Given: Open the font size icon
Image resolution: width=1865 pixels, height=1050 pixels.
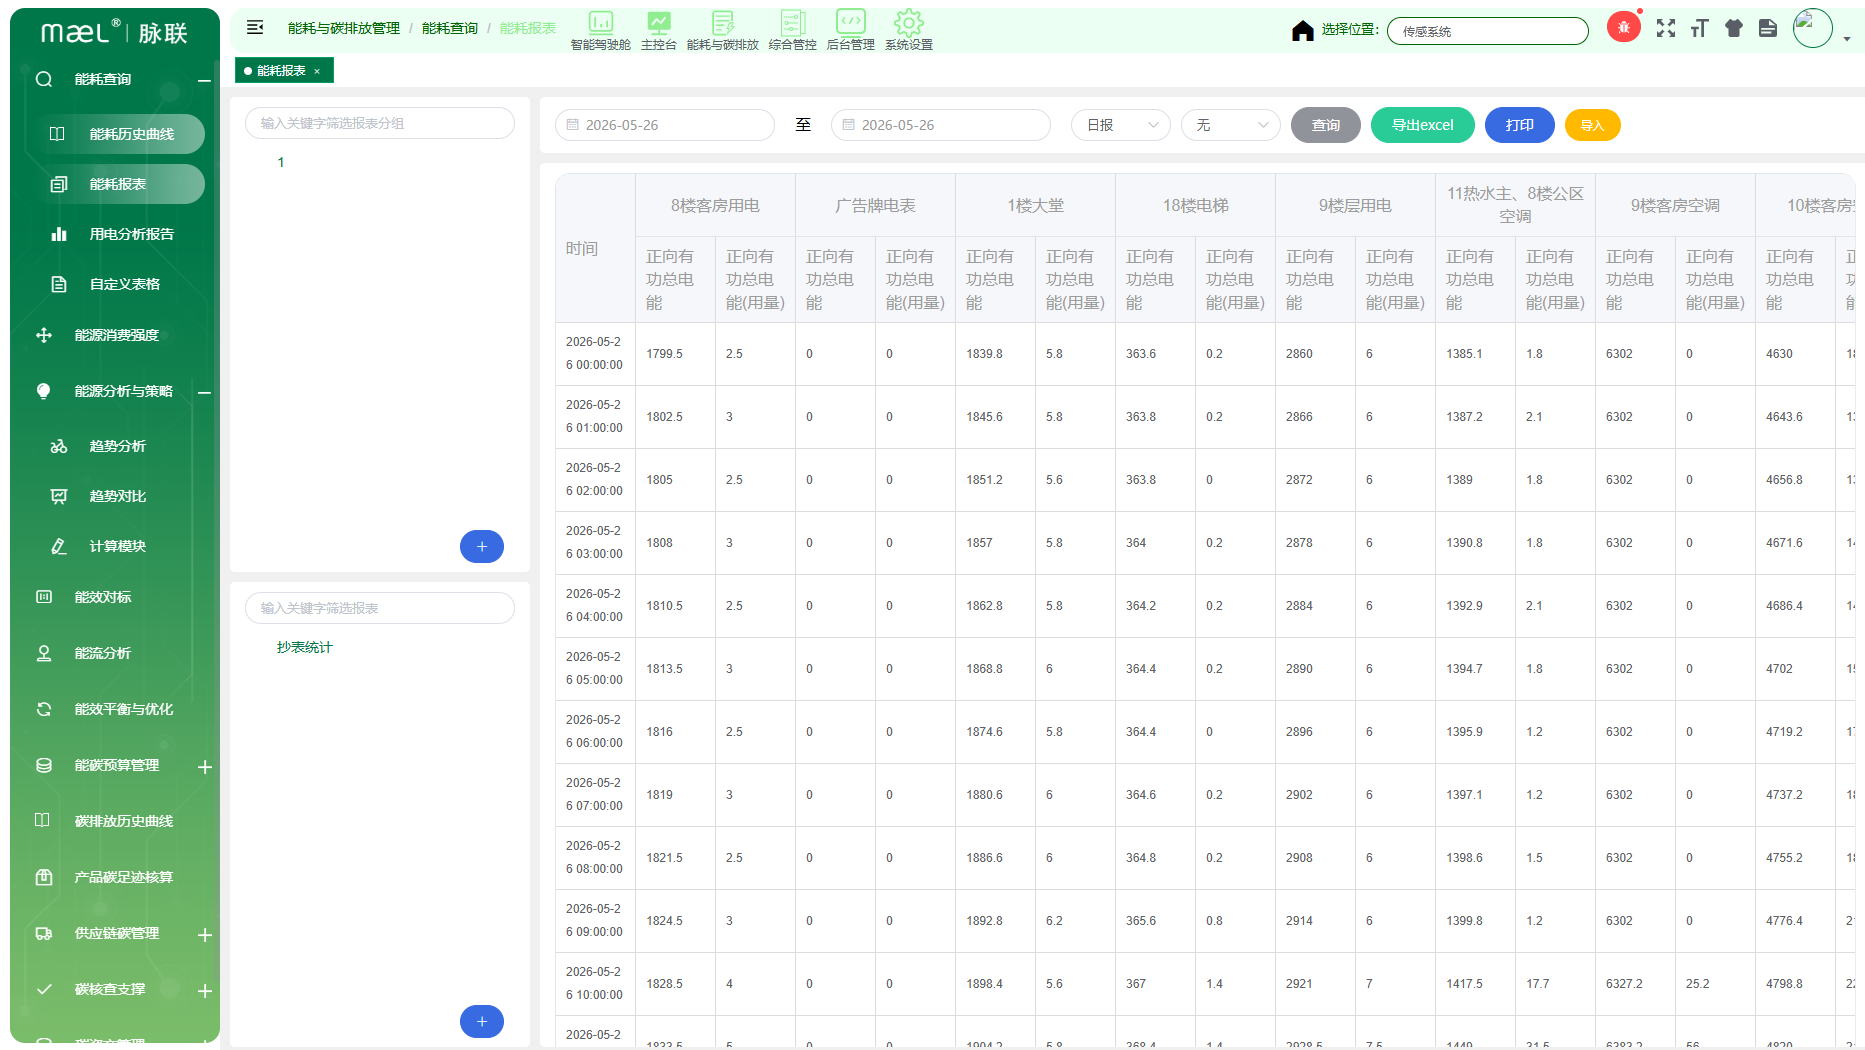Looking at the screenshot, I should coord(1699,28).
